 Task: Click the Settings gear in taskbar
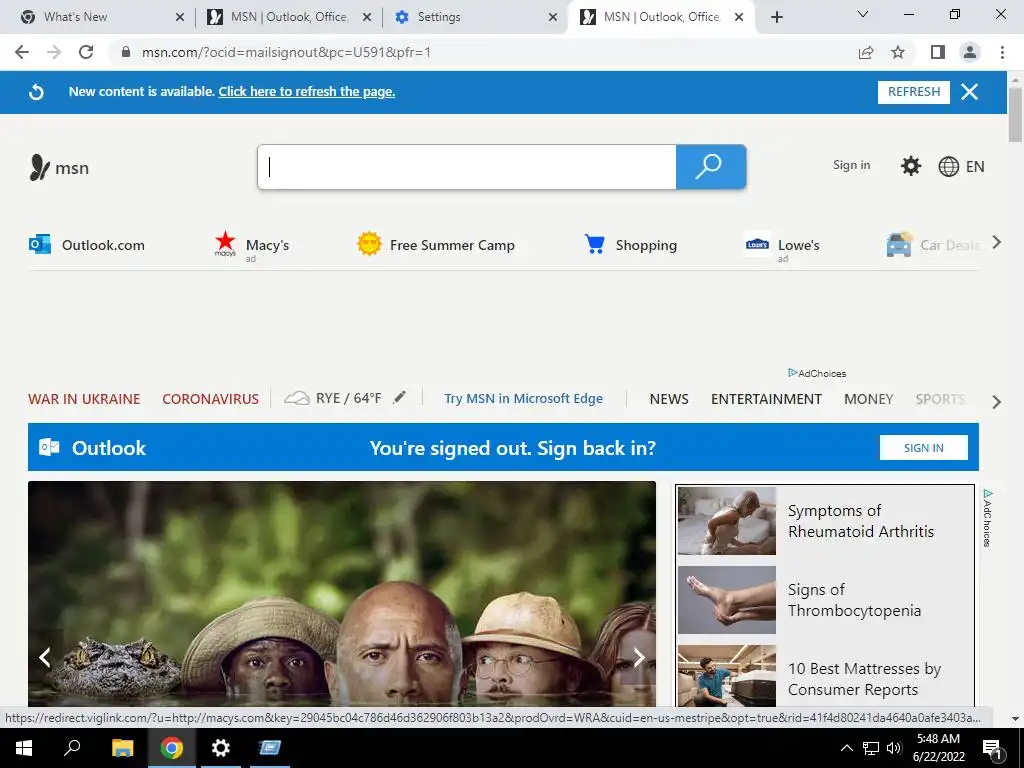pyautogui.click(x=220, y=748)
